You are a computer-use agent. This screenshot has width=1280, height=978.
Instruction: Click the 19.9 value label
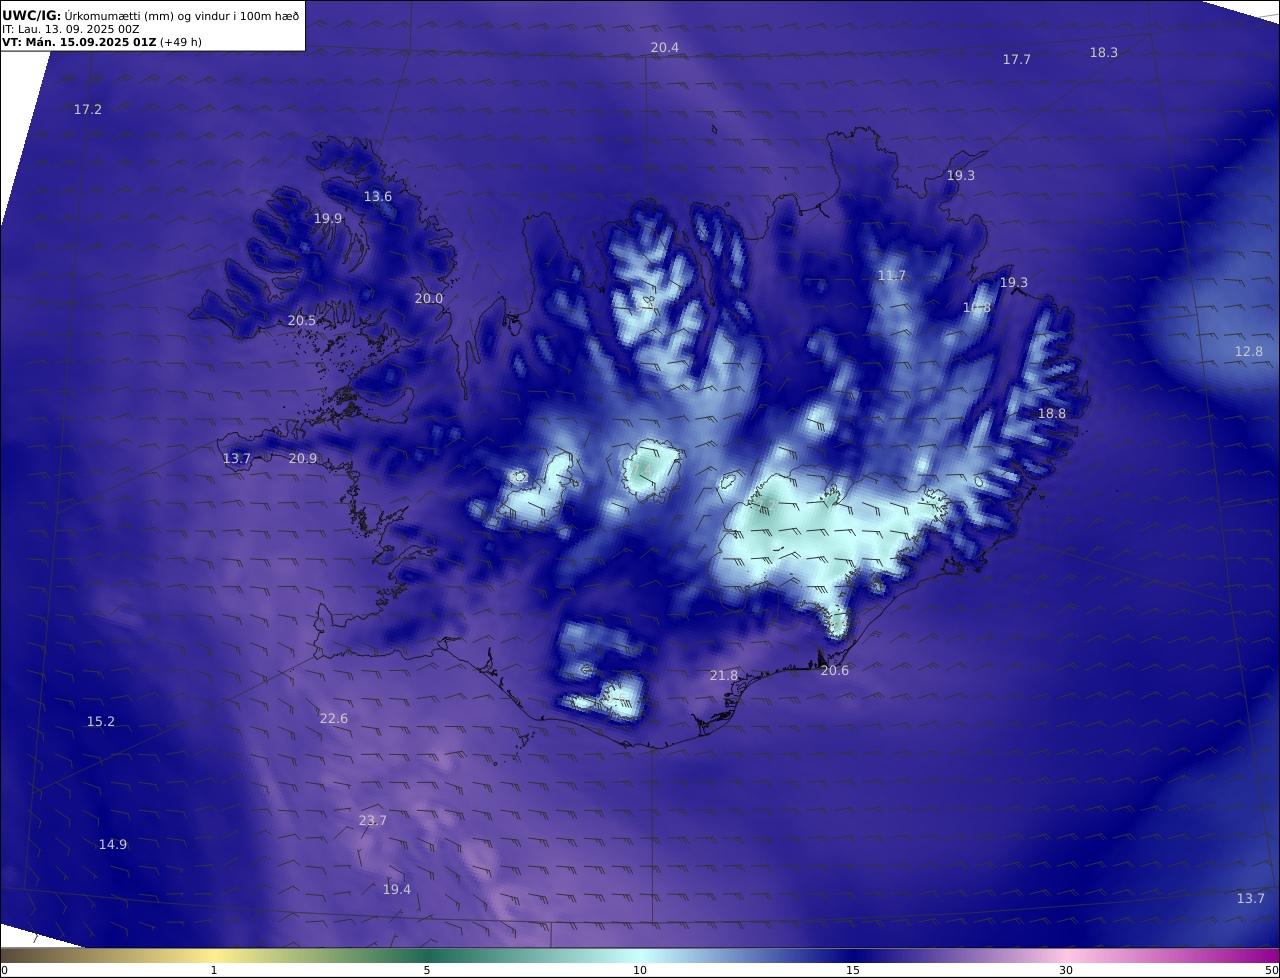click(328, 219)
